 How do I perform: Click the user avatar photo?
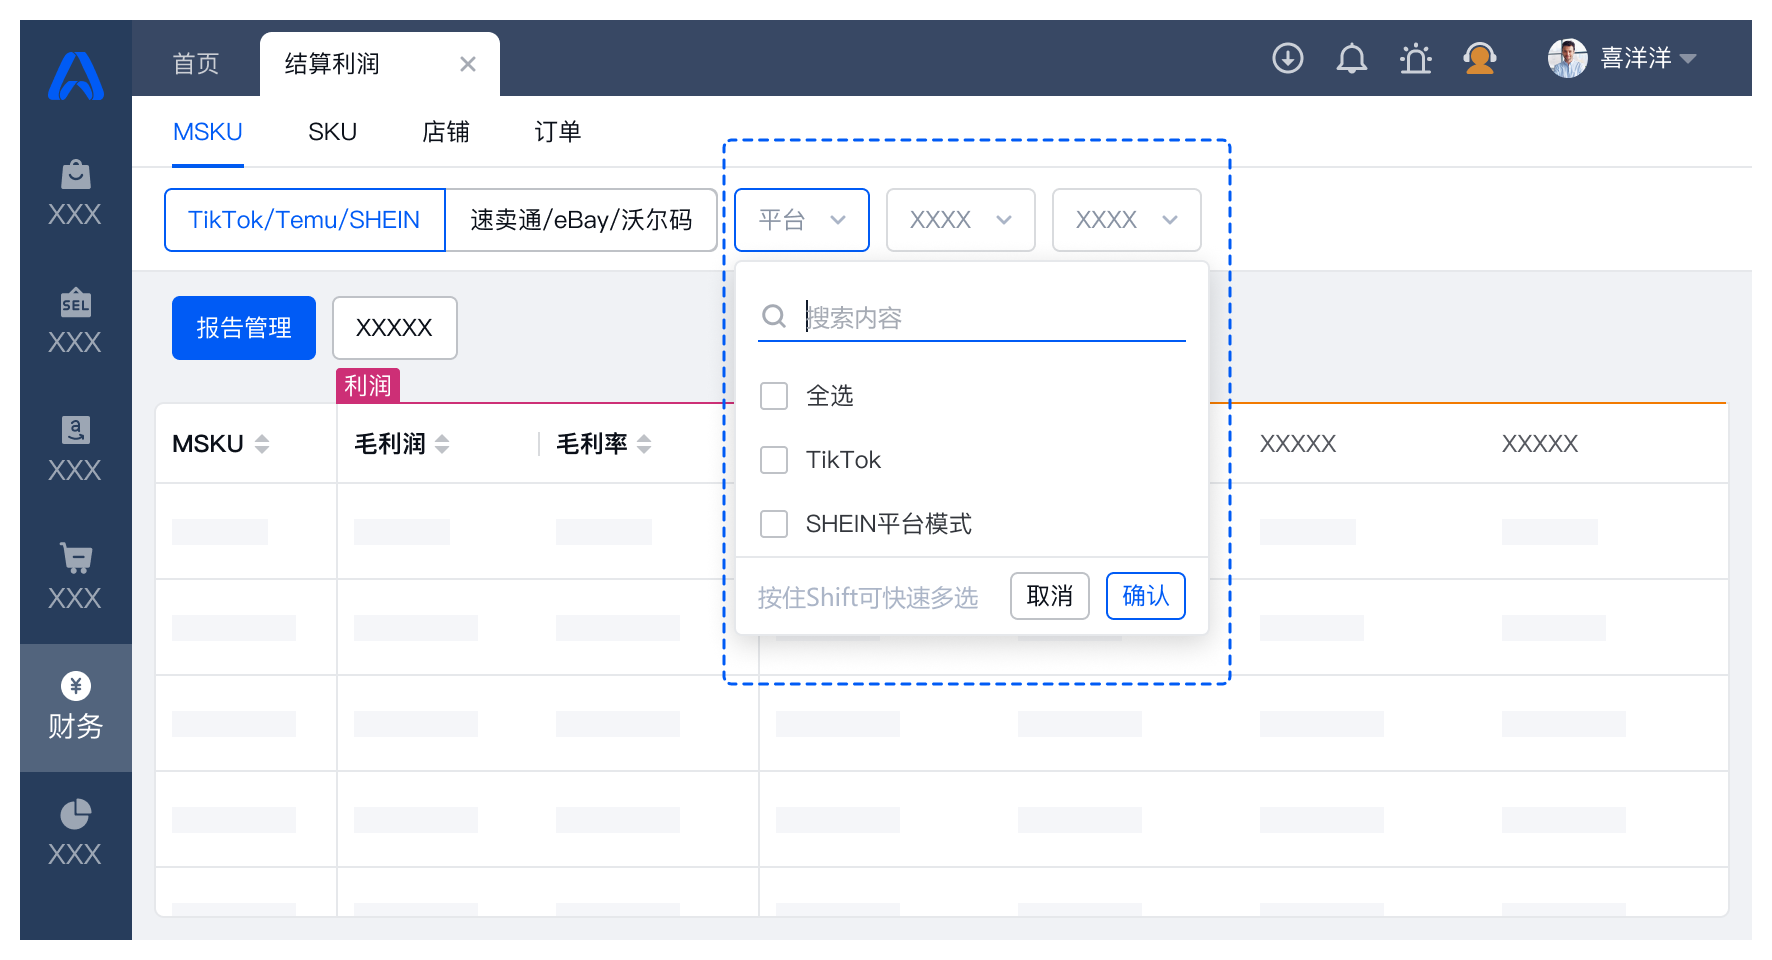1568,59
